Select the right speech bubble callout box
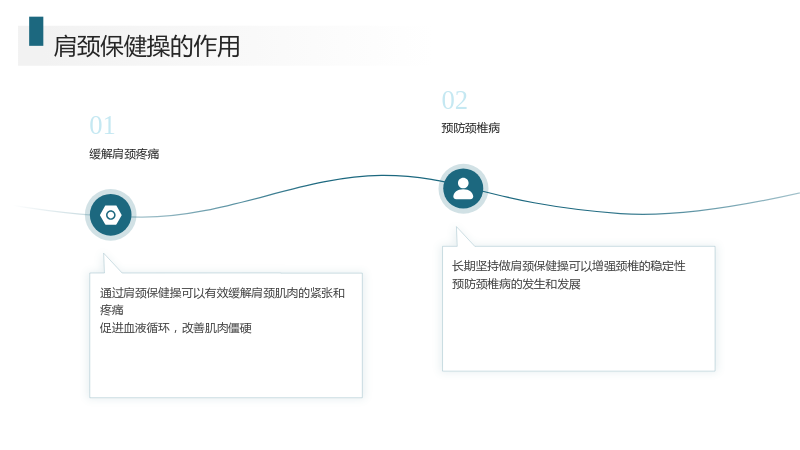This screenshot has width=800, height=450. pyautogui.click(x=579, y=309)
